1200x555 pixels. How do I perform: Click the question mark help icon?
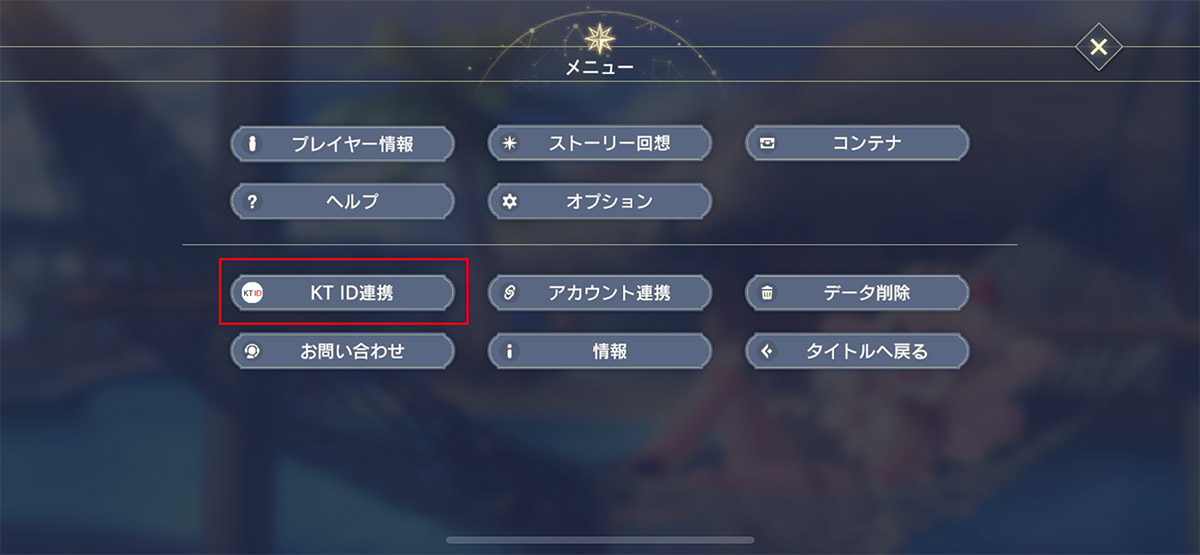coord(252,201)
